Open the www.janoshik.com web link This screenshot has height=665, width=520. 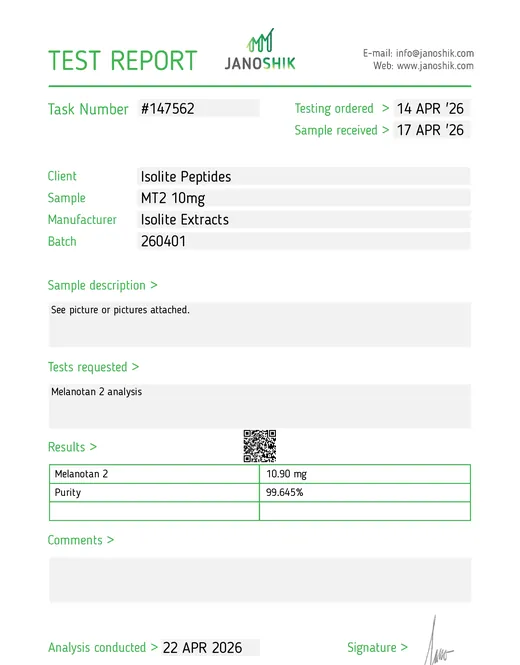tap(435, 66)
